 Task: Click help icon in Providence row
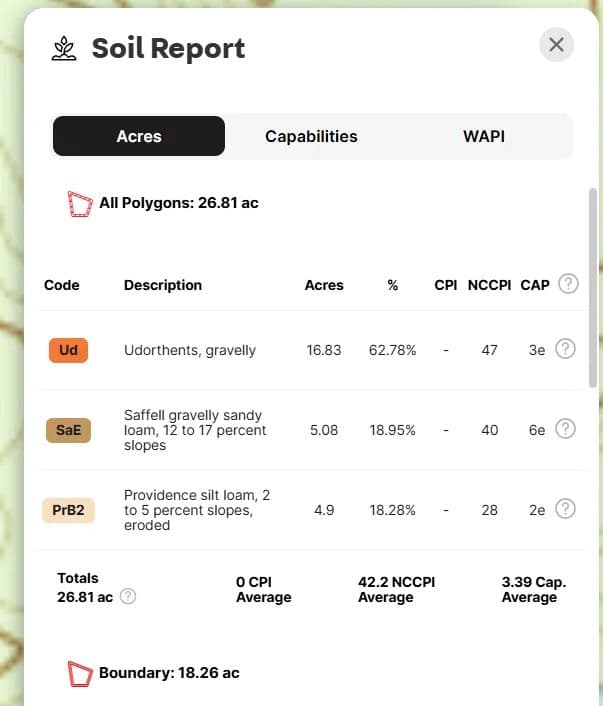click(x=565, y=509)
